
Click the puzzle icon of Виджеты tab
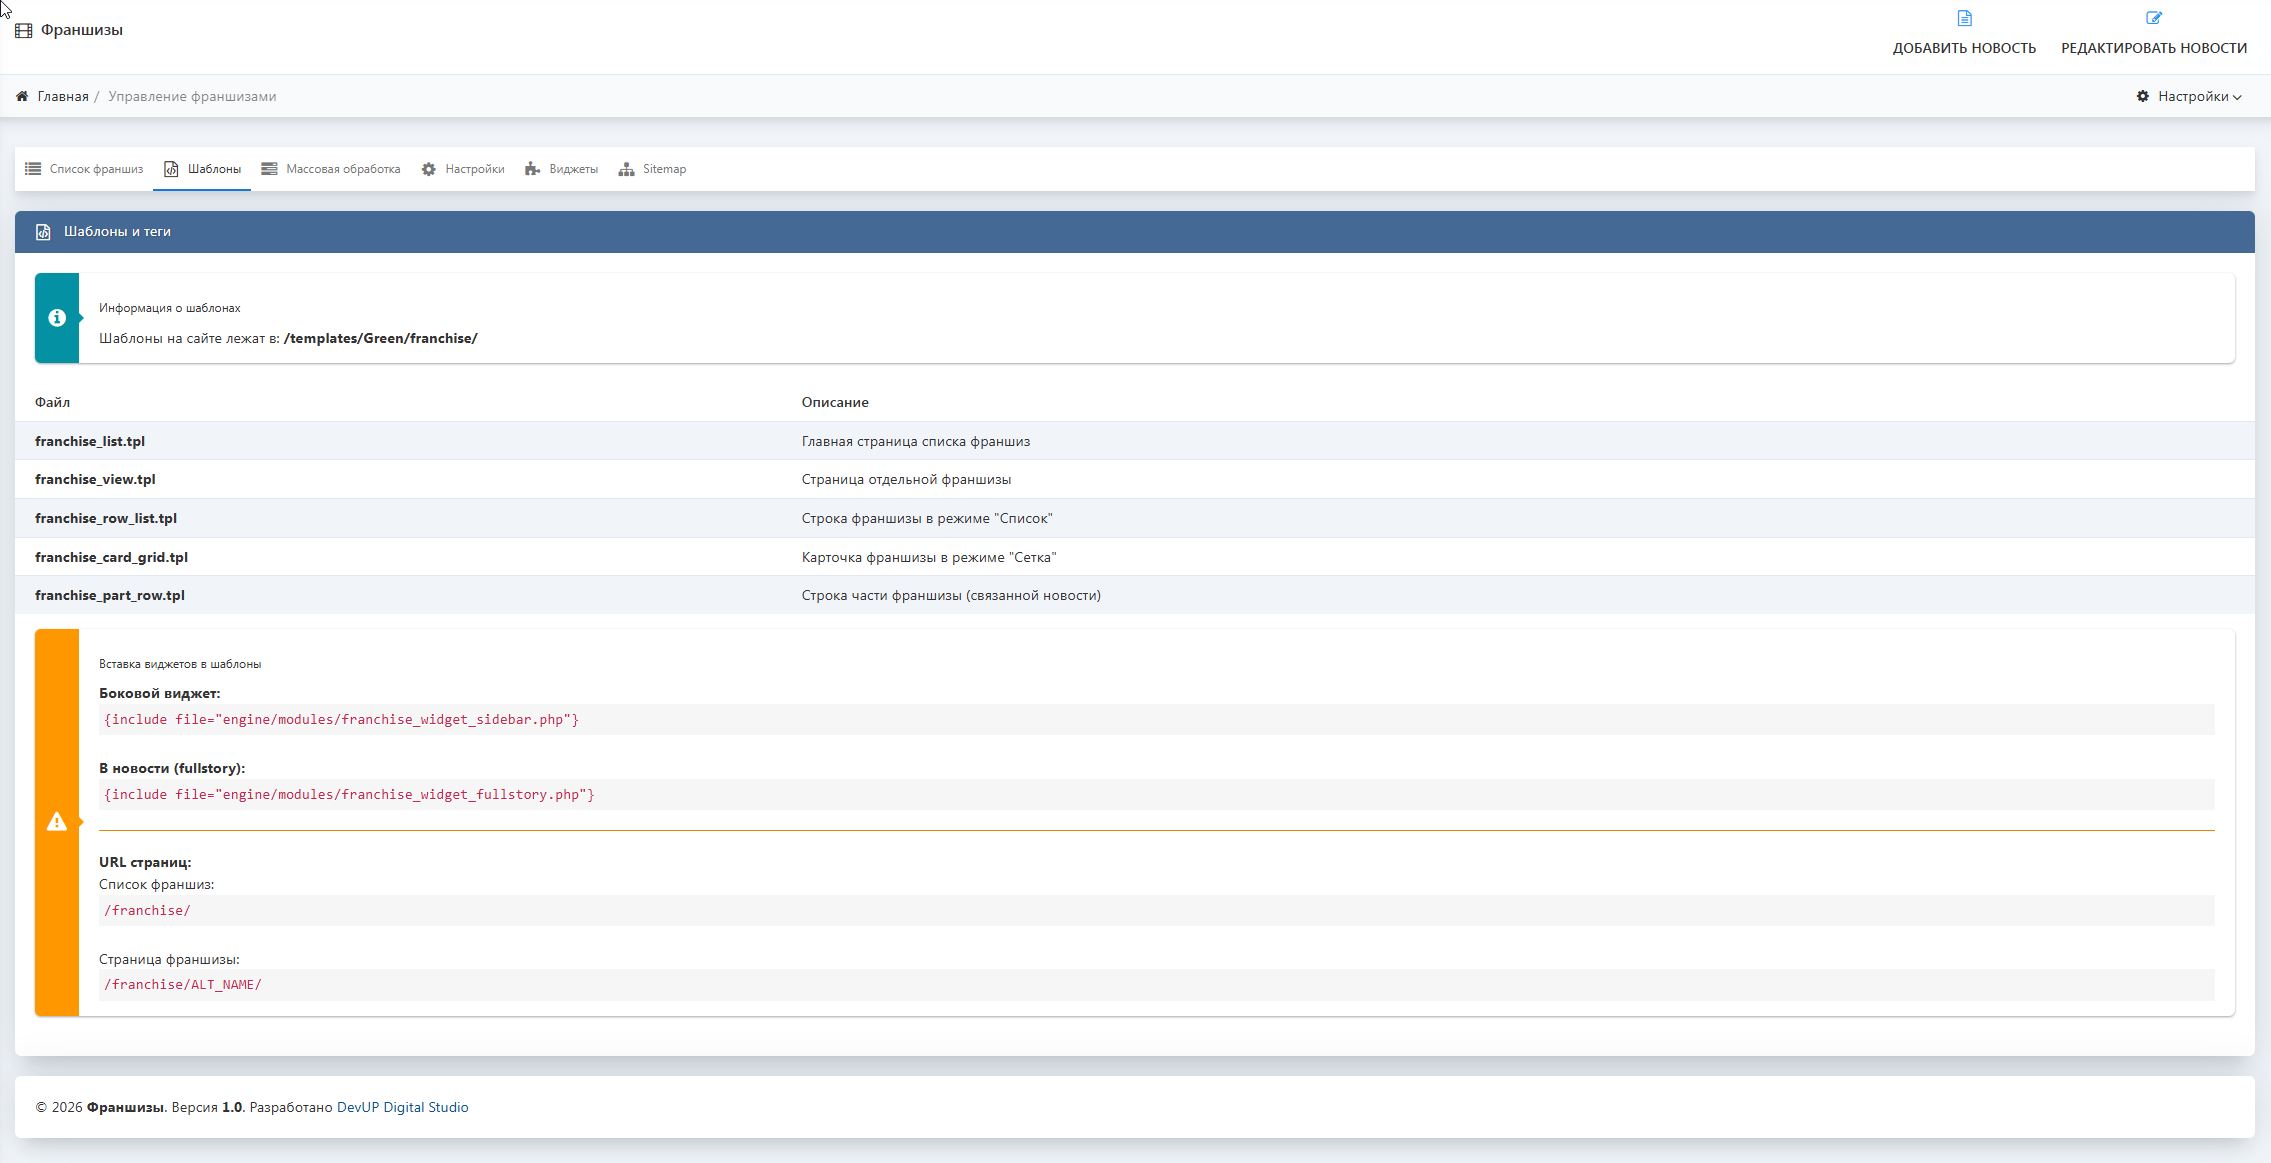tap(532, 169)
